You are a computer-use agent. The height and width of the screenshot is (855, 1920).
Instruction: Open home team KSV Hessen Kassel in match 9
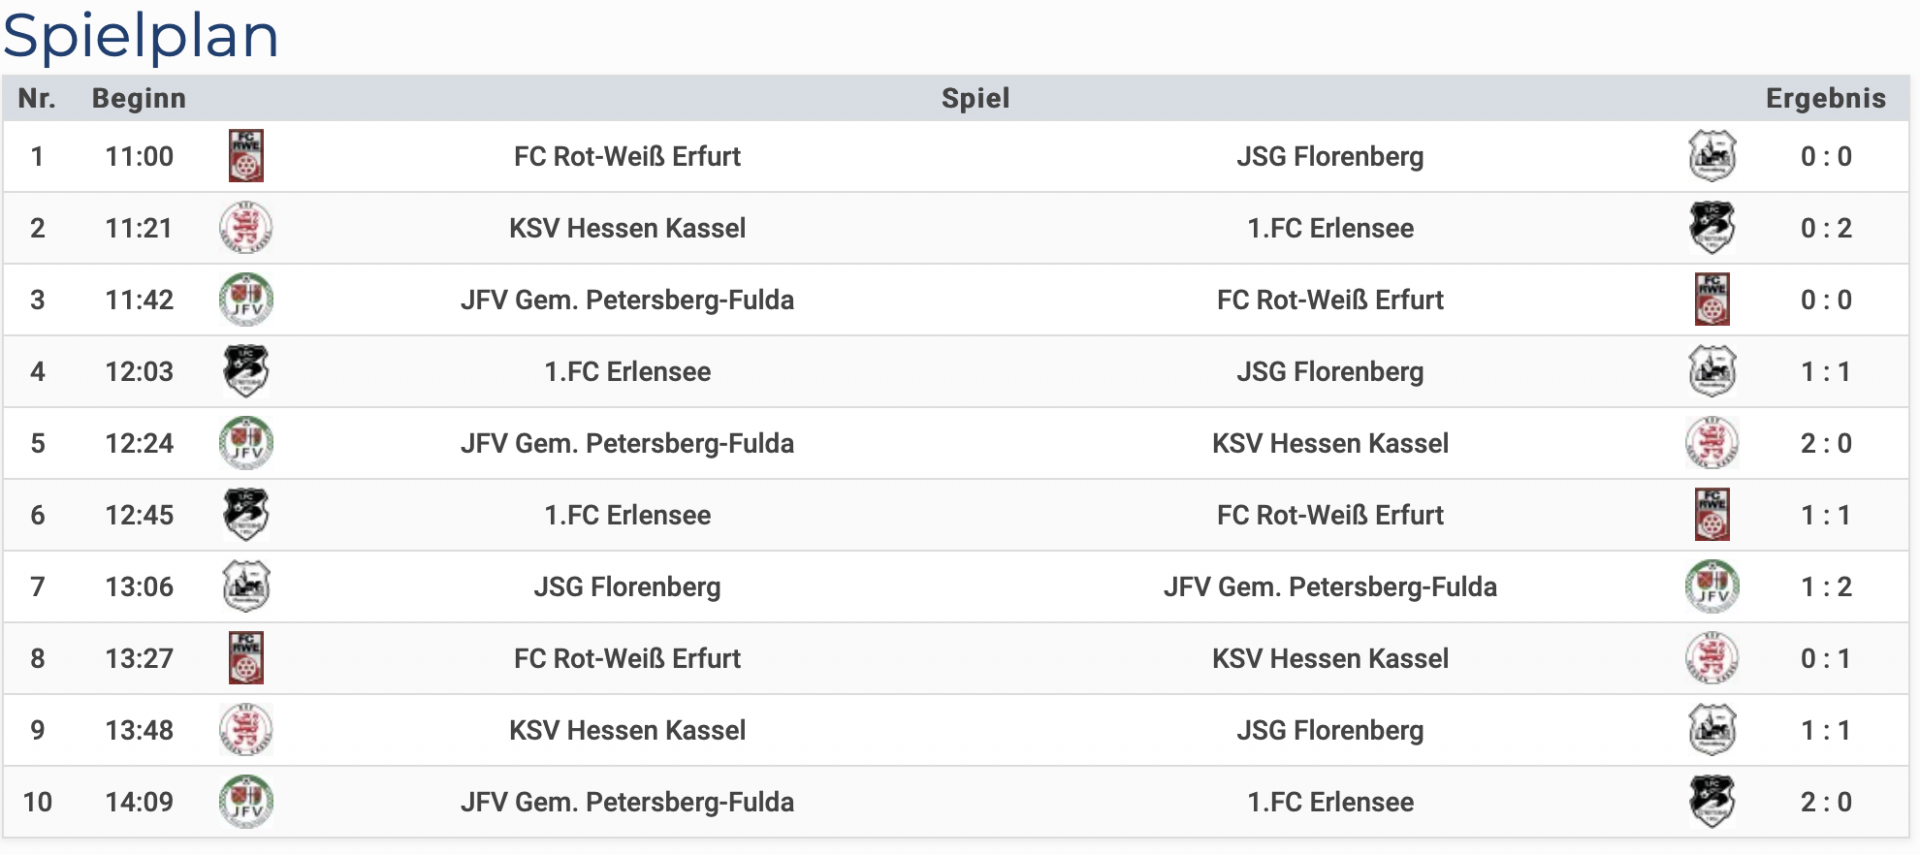pos(627,730)
